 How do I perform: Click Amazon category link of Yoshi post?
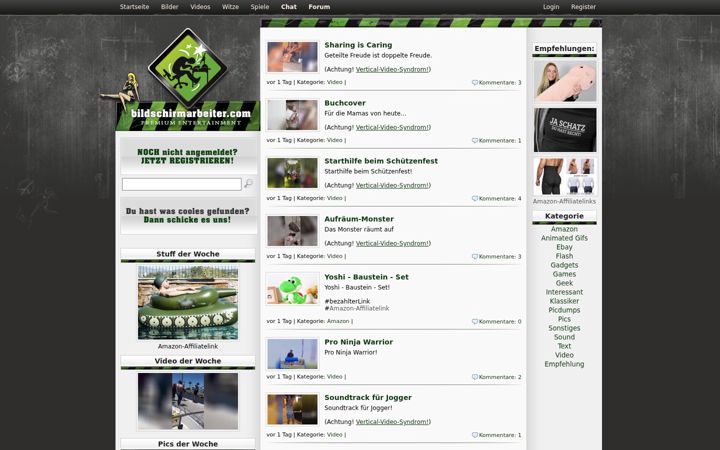tap(338, 321)
